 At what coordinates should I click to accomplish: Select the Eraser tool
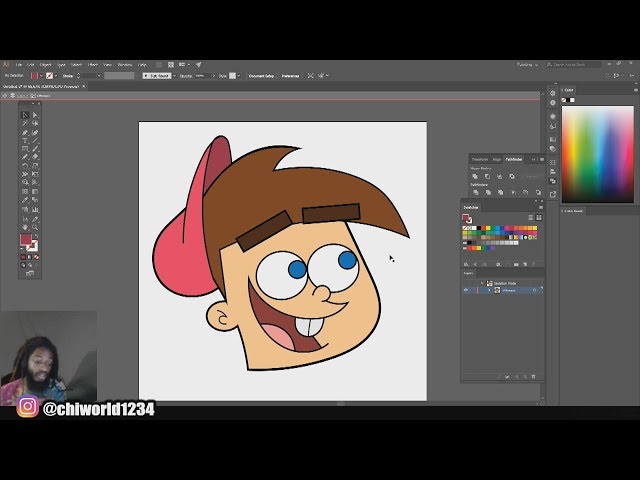point(35,157)
